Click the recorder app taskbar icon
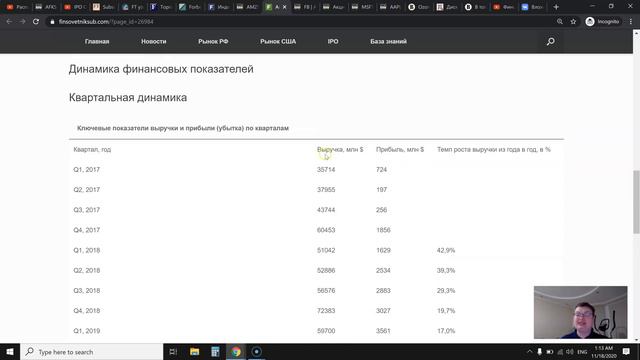640x360 pixels. (x=256, y=351)
